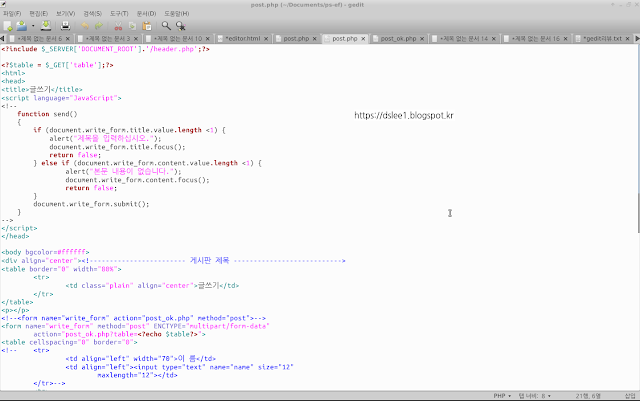
Task: Open Find with the magnifier icon
Action: 166,26
